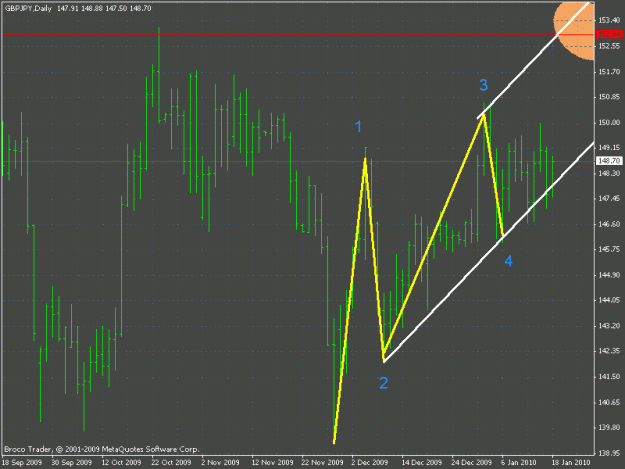
Task: Select the 146.60 price scale label
Action: 609,224
